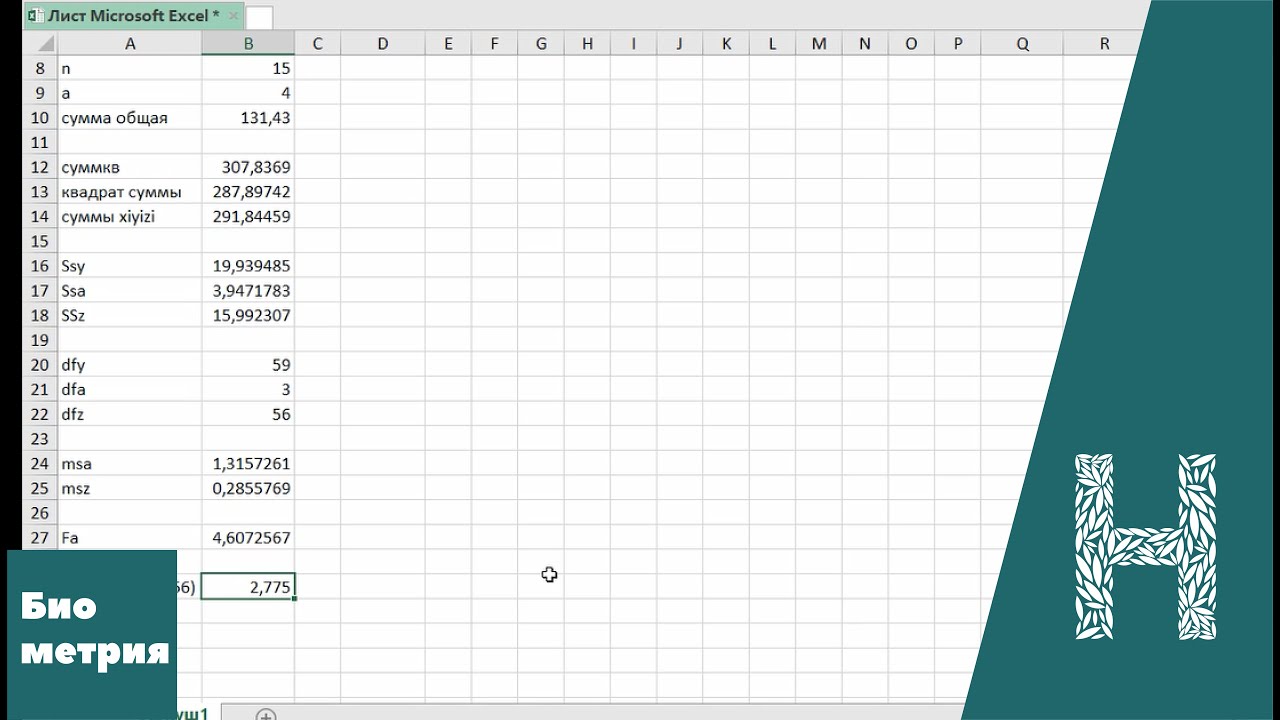Click the value cell 131,43
Image resolution: width=1280 pixels, height=720 pixels.
[x=248, y=118]
